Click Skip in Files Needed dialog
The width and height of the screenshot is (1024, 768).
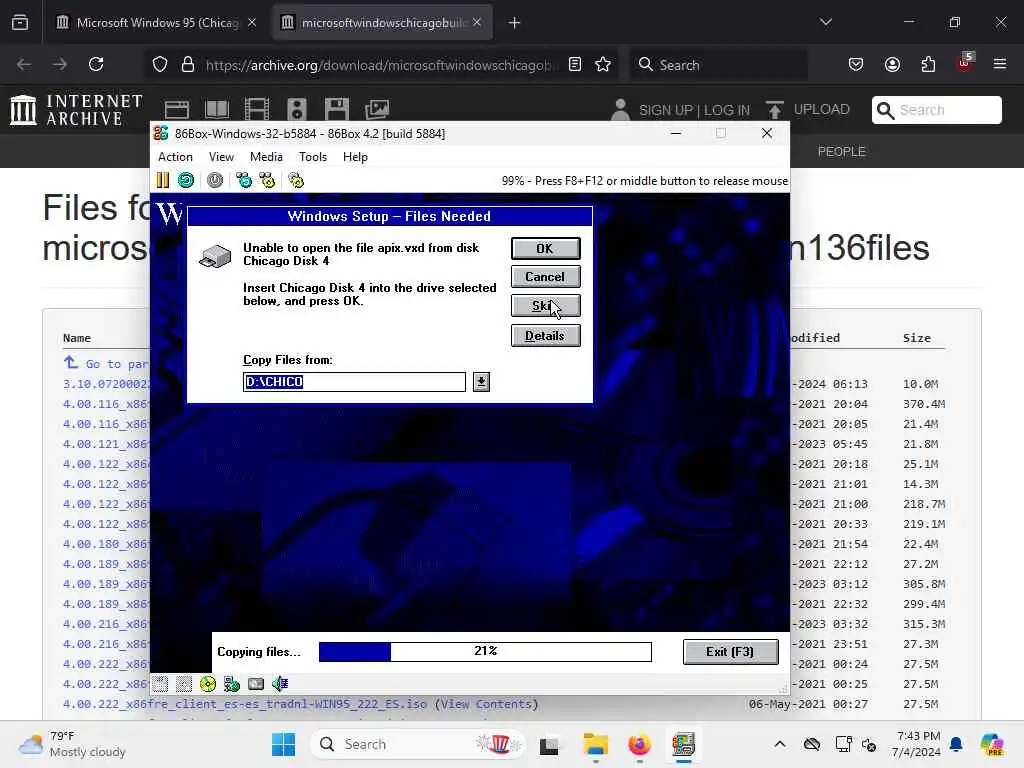point(545,306)
